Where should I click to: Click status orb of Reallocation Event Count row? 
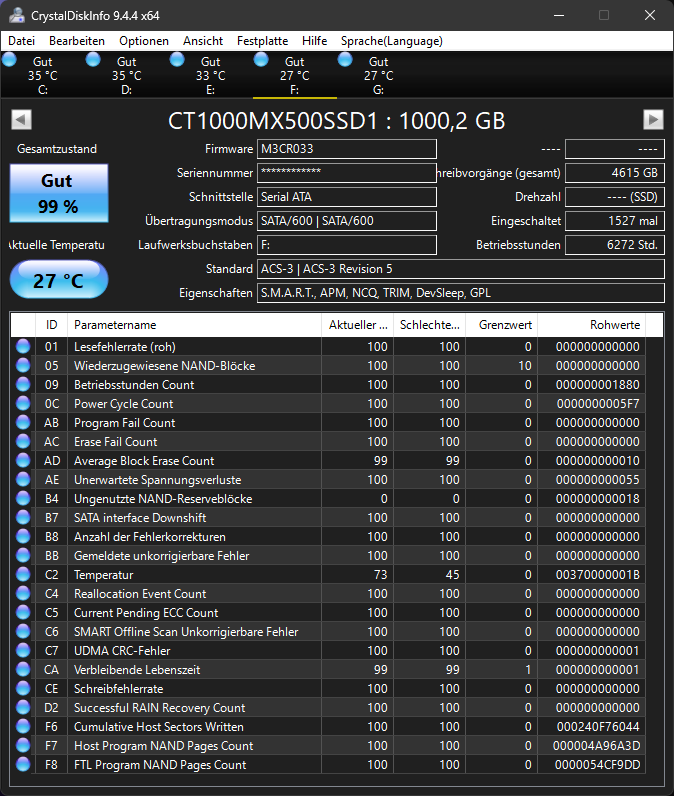pos(23,593)
